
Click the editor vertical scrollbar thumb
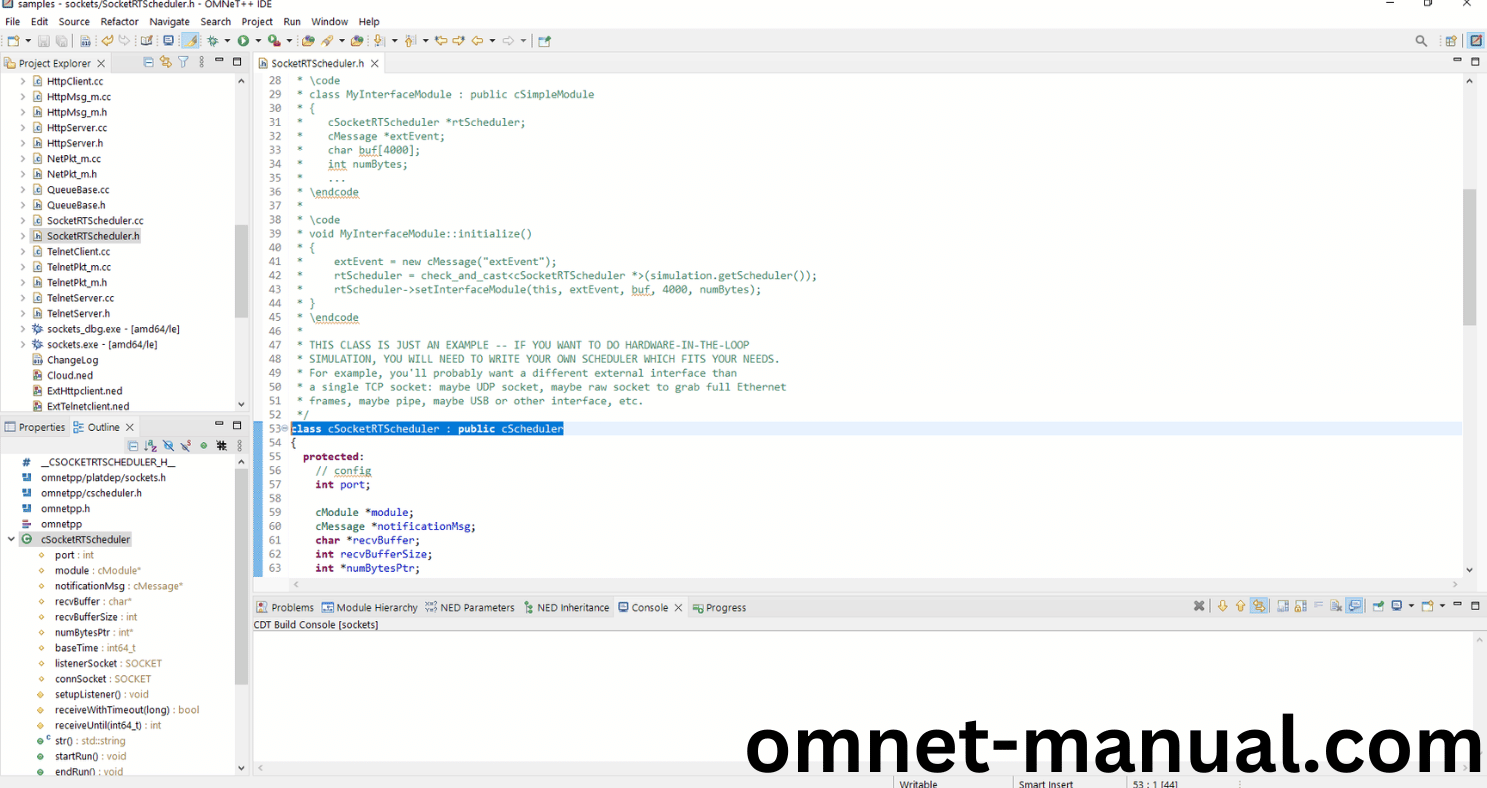pyautogui.click(x=1469, y=257)
